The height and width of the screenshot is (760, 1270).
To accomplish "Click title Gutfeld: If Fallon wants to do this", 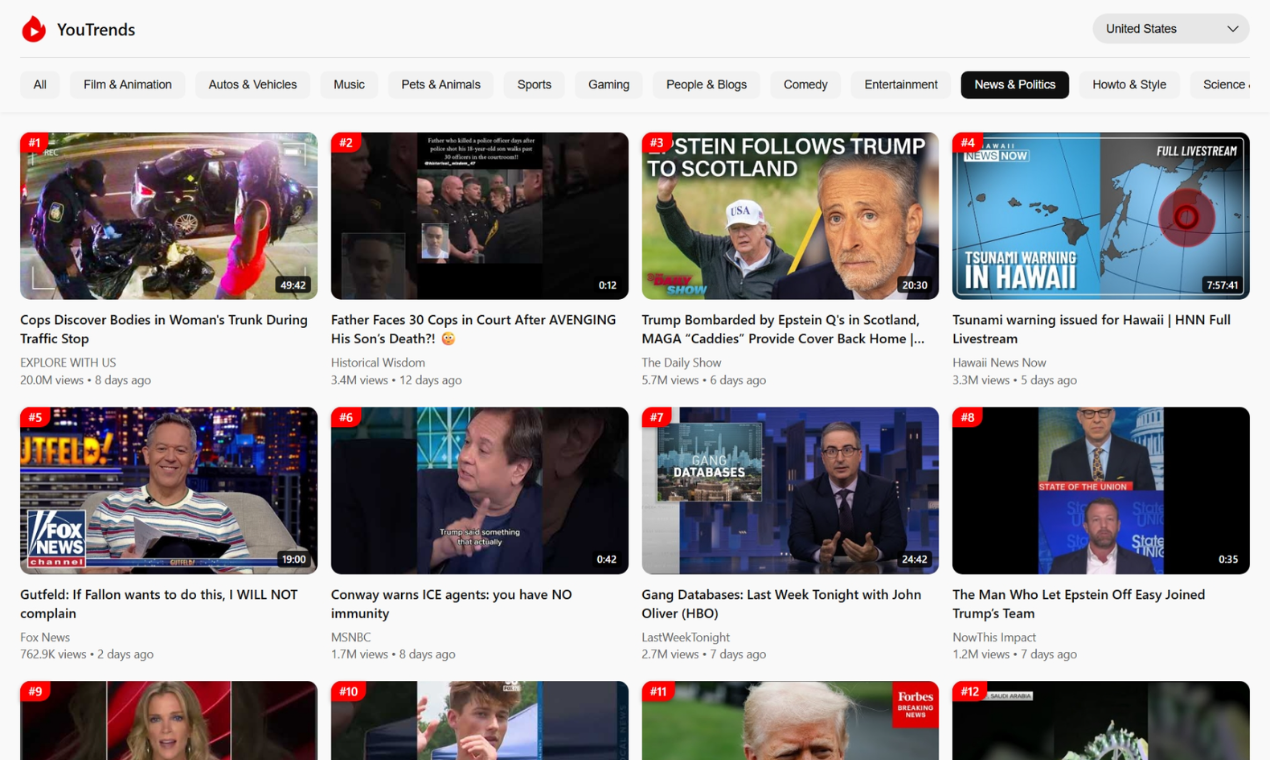I will tap(159, 604).
